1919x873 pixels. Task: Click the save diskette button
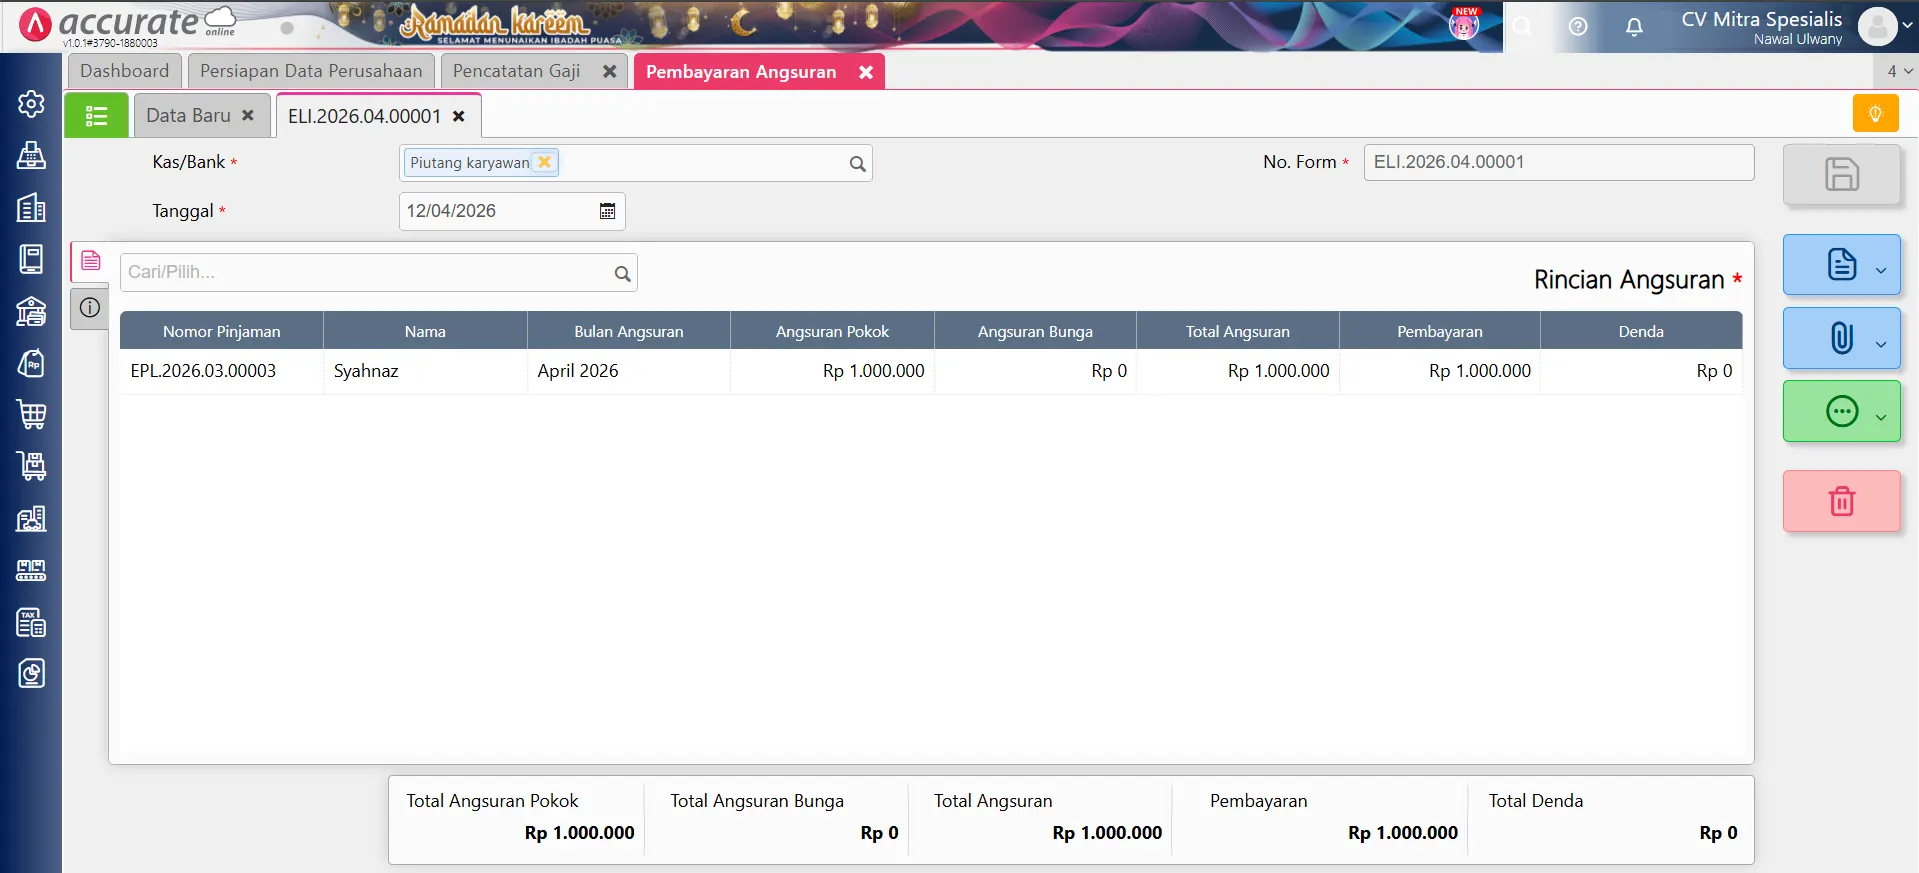1841,175
